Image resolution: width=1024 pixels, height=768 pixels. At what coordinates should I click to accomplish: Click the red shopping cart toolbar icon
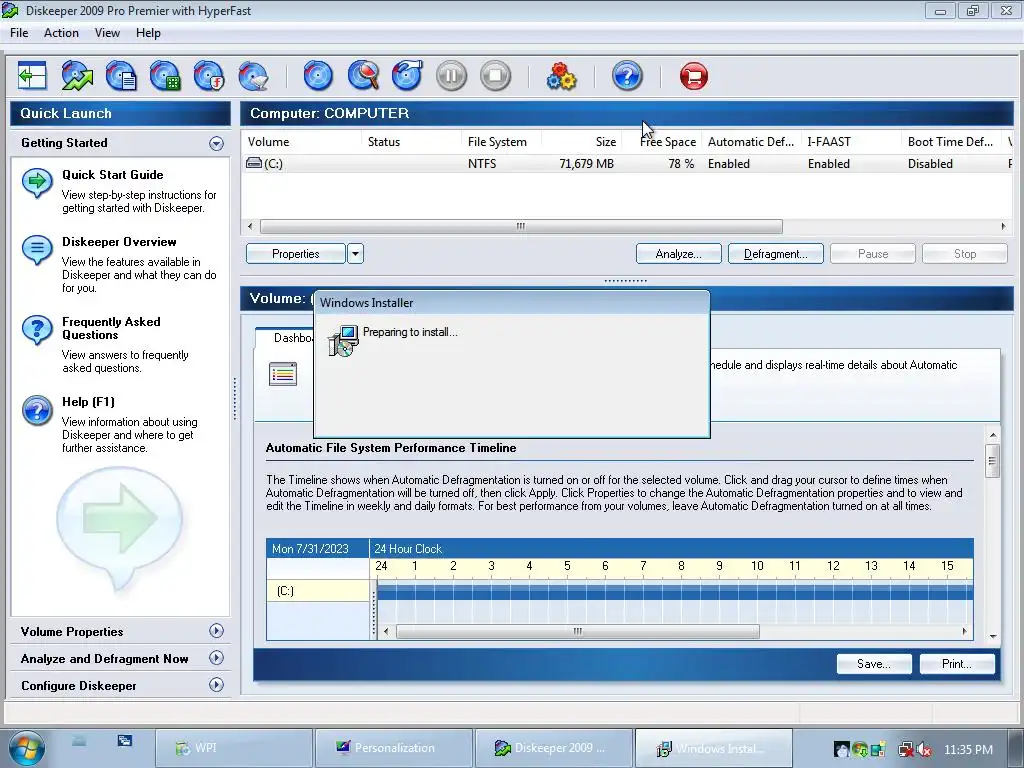(x=694, y=76)
